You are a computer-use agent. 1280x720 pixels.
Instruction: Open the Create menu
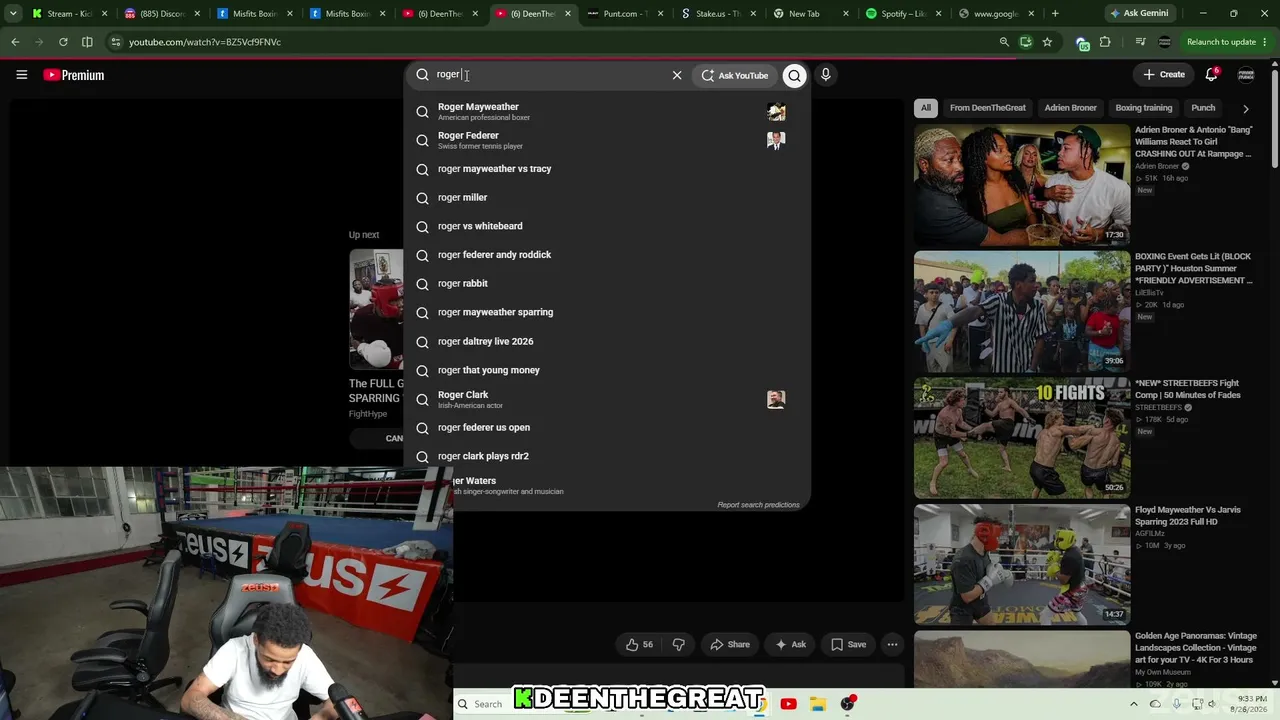(x=1165, y=75)
